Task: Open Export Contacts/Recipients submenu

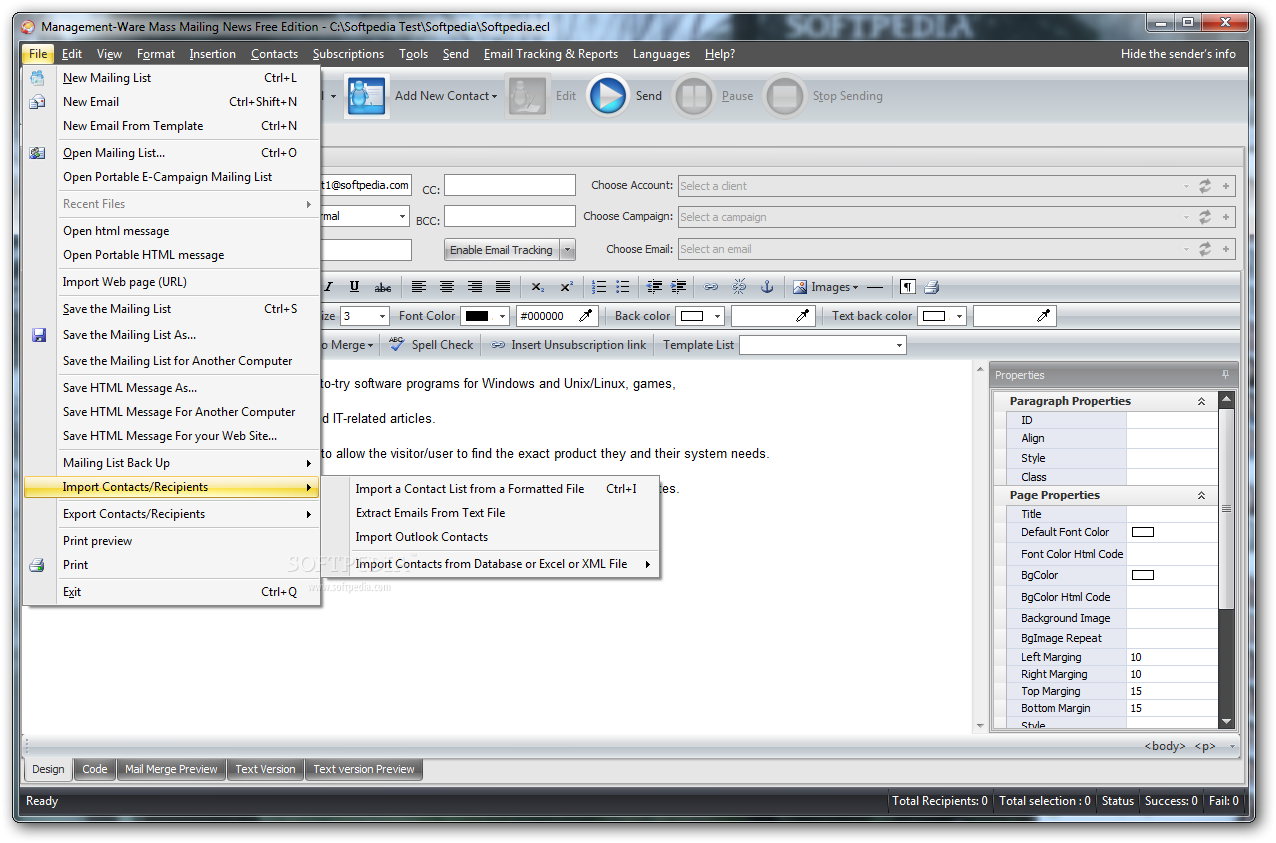Action: (x=171, y=514)
